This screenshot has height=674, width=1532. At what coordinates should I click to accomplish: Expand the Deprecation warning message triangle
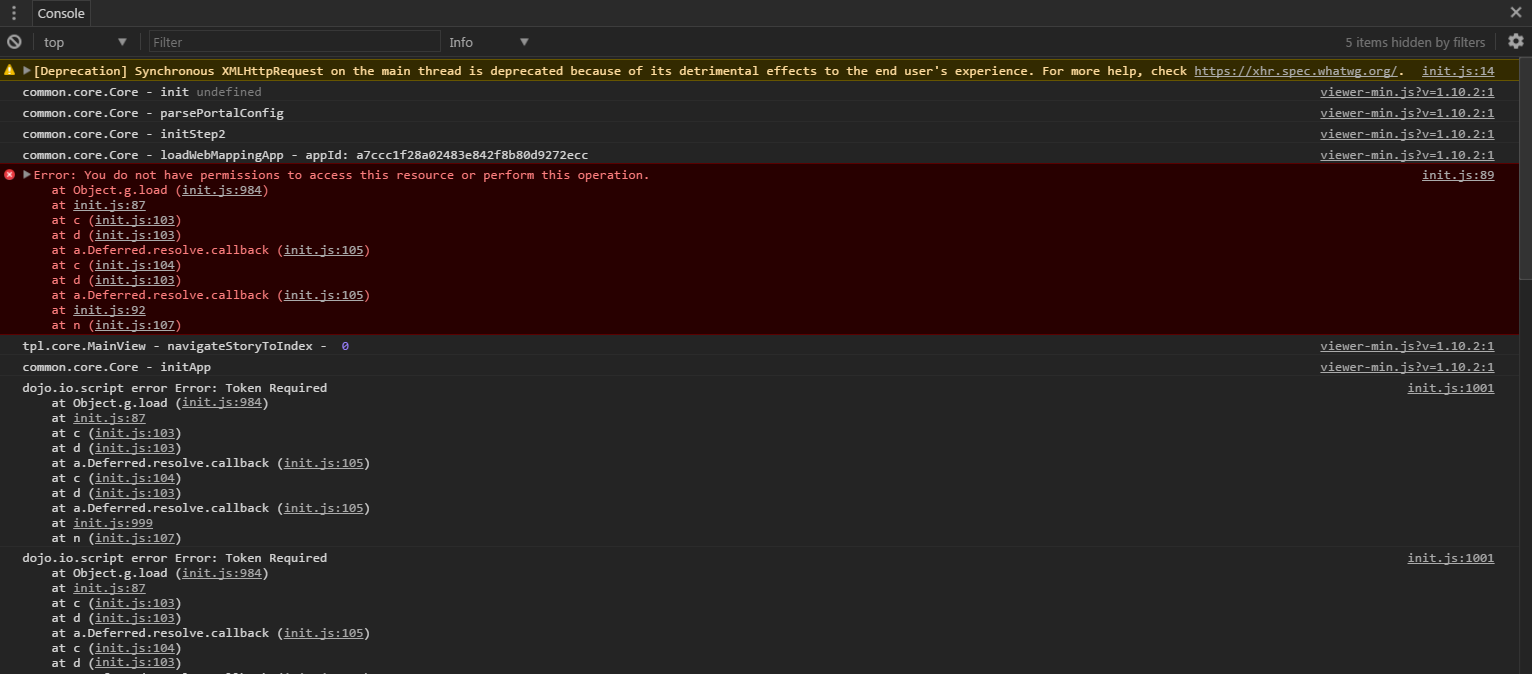[27, 71]
